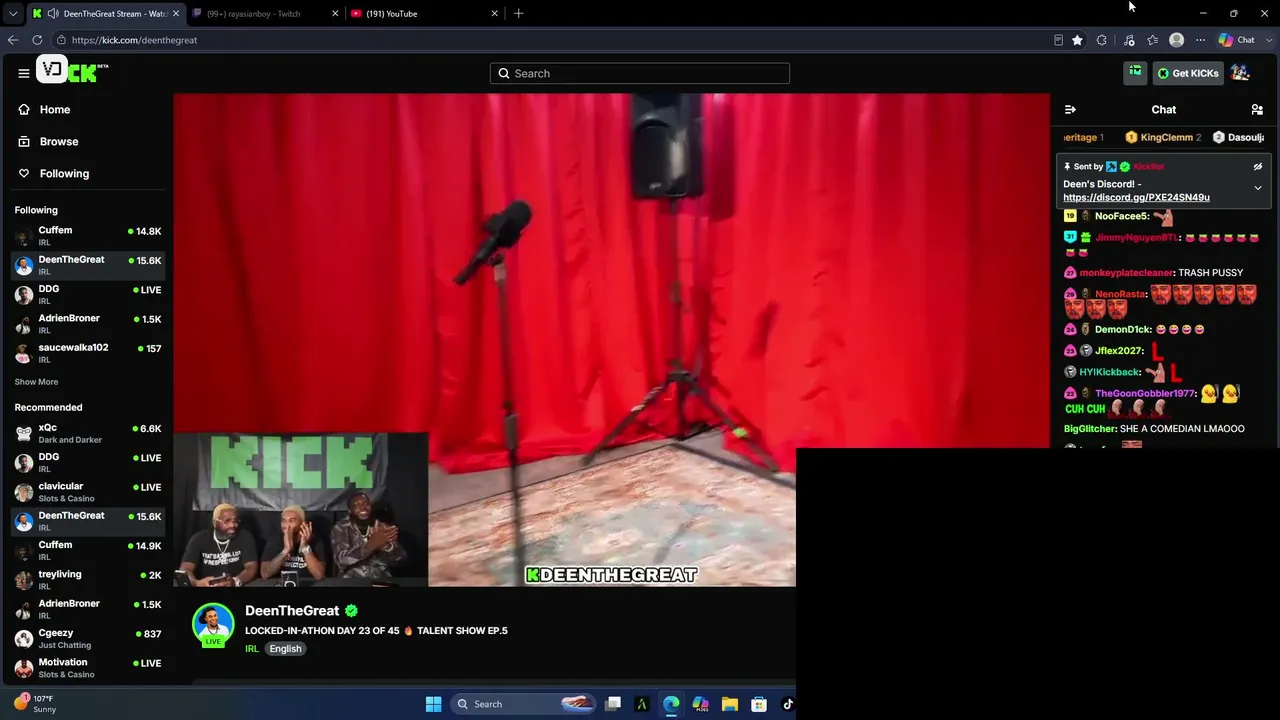Open saucewalka102 channel in Following list
The height and width of the screenshot is (720, 1280).
87,353
